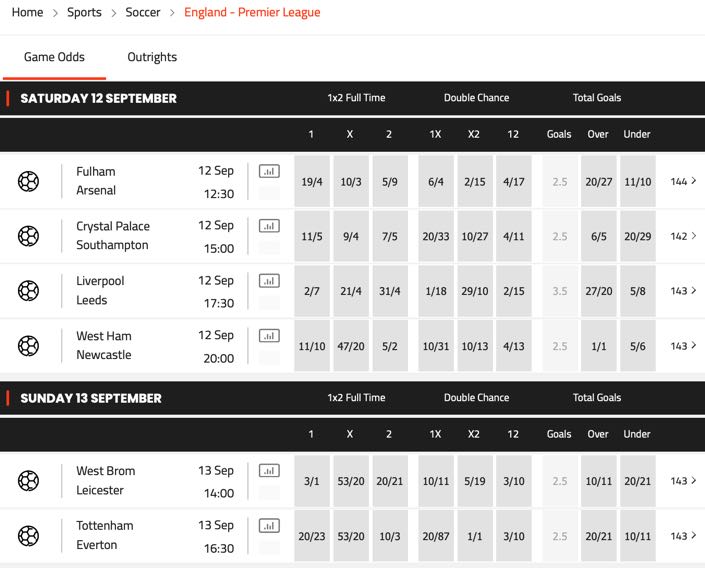Click the Tottenham team name
The width and height of the screenshot is (705, 568).
(x=105, y=525)
